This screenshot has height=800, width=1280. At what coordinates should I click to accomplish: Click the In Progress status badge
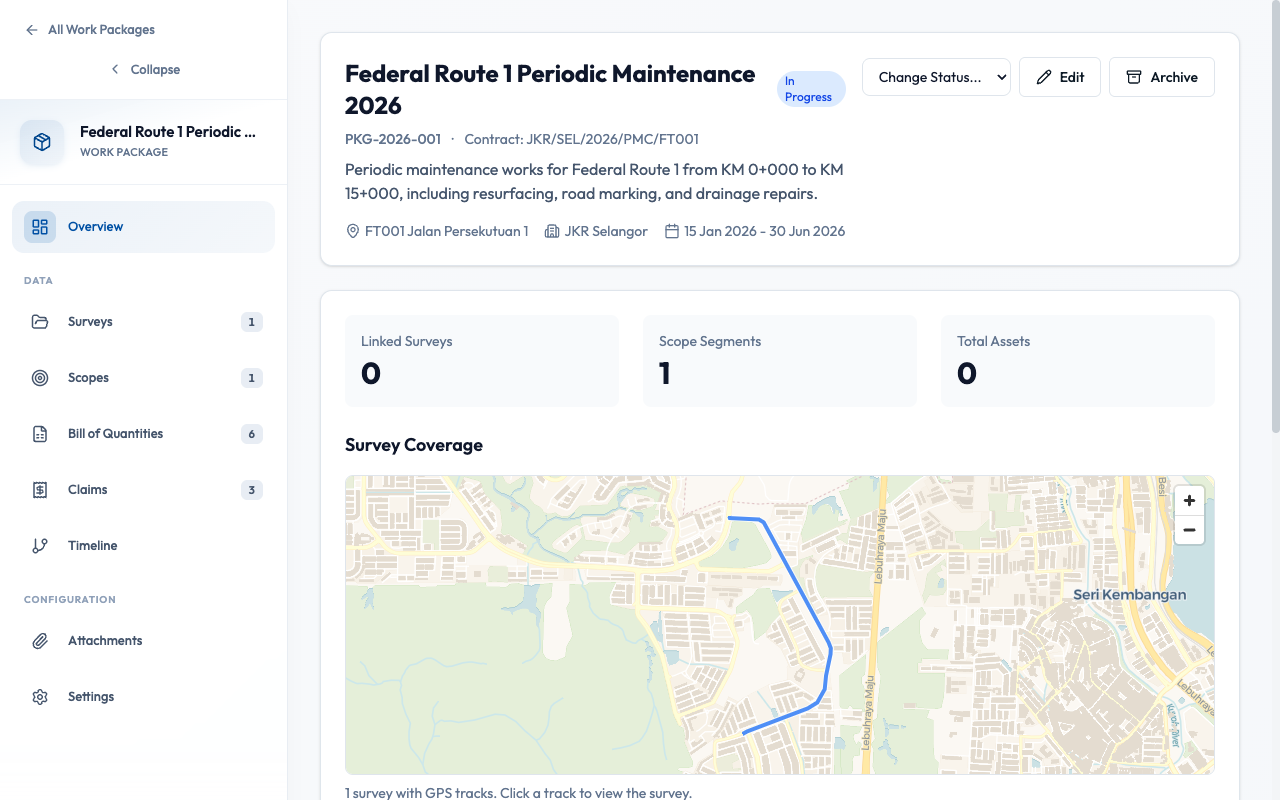[810, 88]
